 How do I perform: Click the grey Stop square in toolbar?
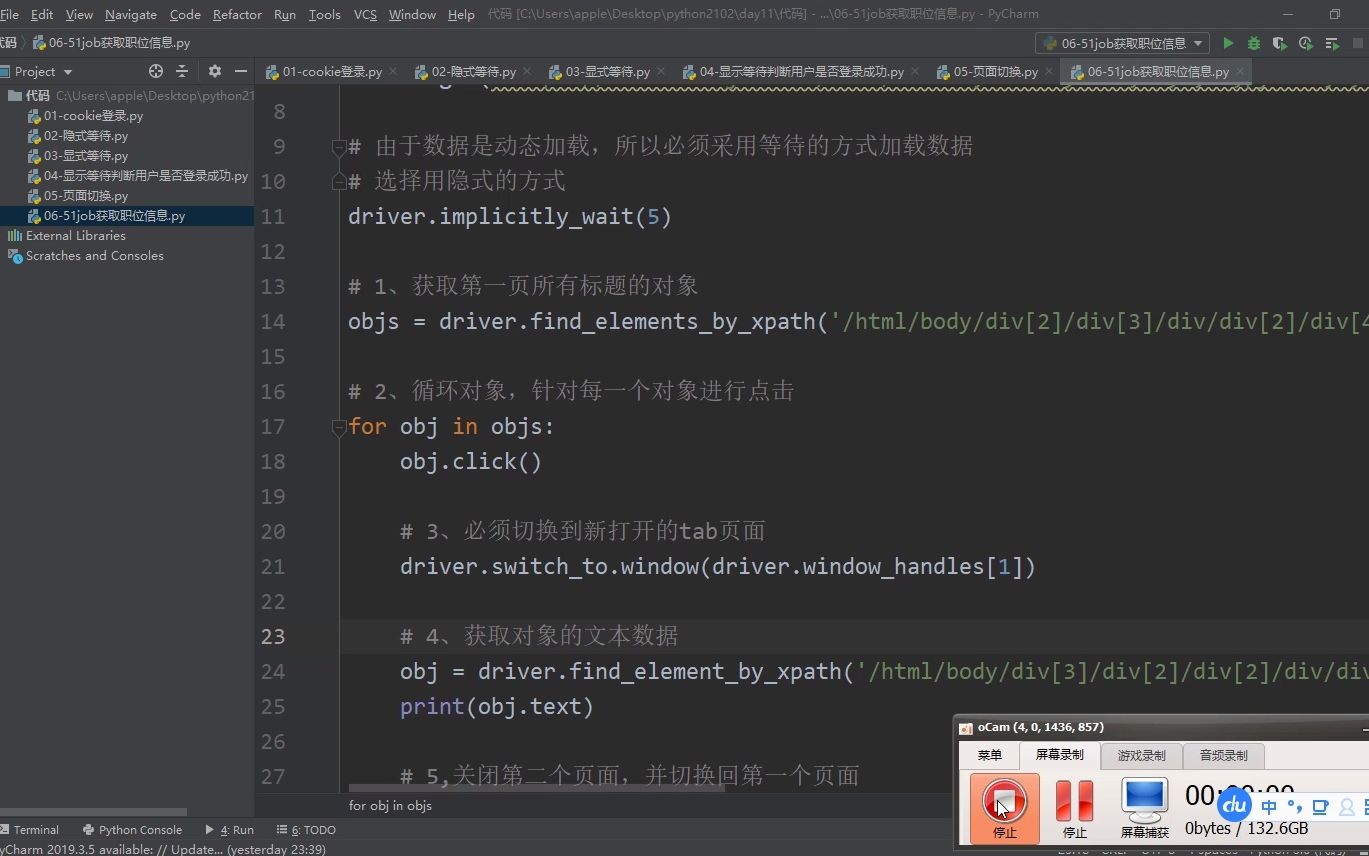click(1358, 43)
